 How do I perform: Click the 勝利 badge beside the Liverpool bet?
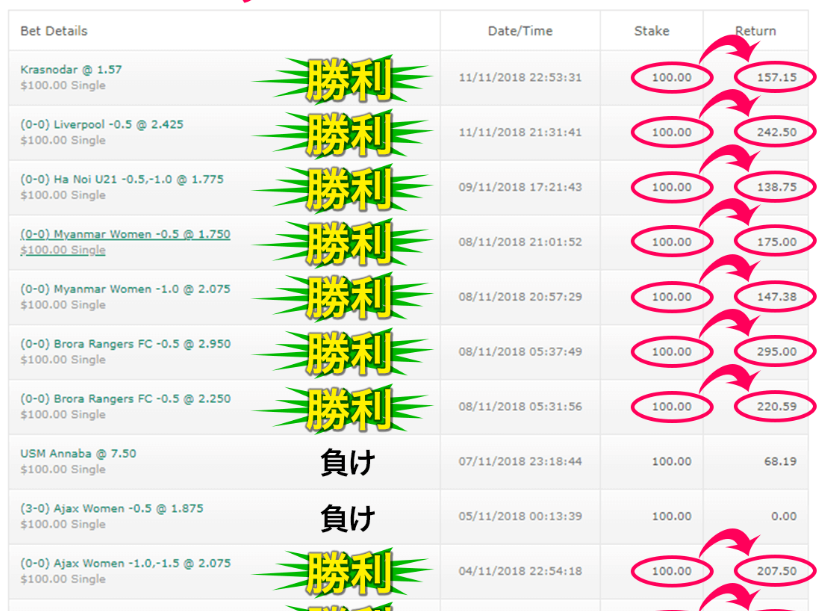coord(346,133)
